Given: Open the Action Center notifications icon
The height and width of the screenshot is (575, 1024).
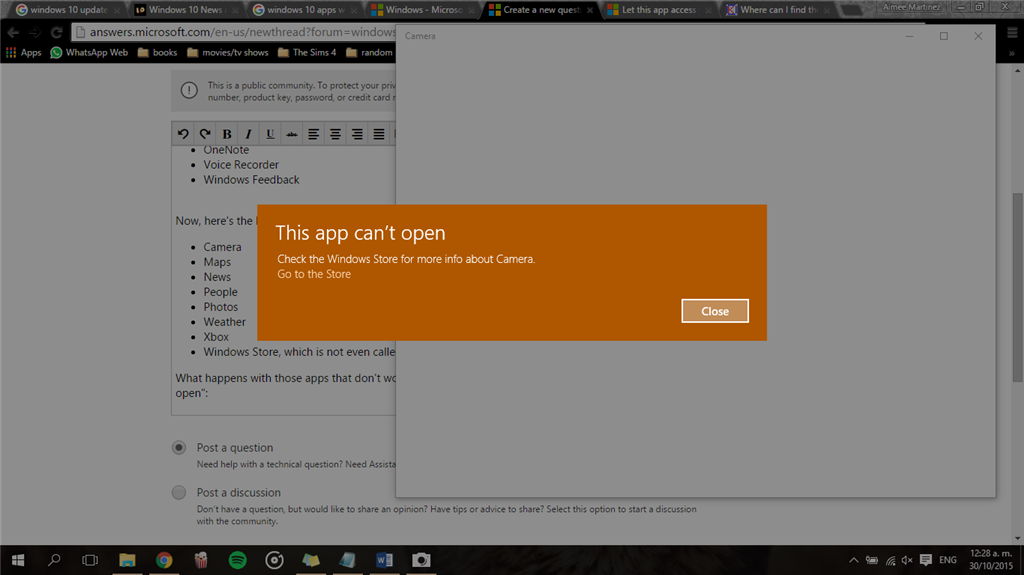Looking at the screenshot, I should 925,560.
